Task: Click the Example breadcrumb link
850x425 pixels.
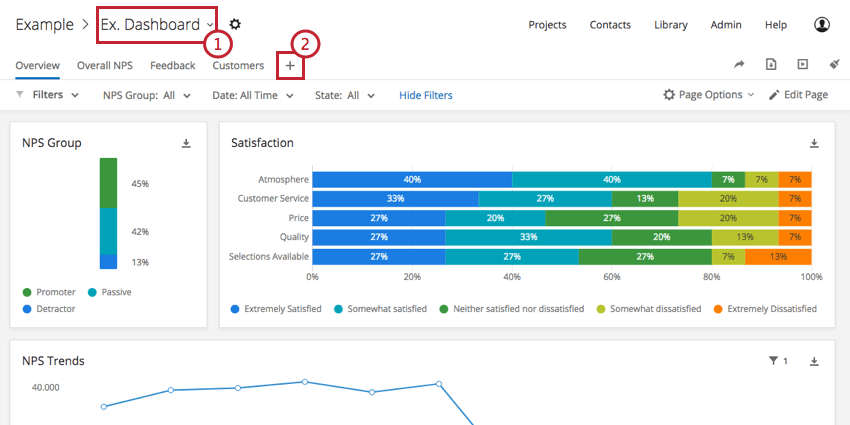Action: point(44,24)
